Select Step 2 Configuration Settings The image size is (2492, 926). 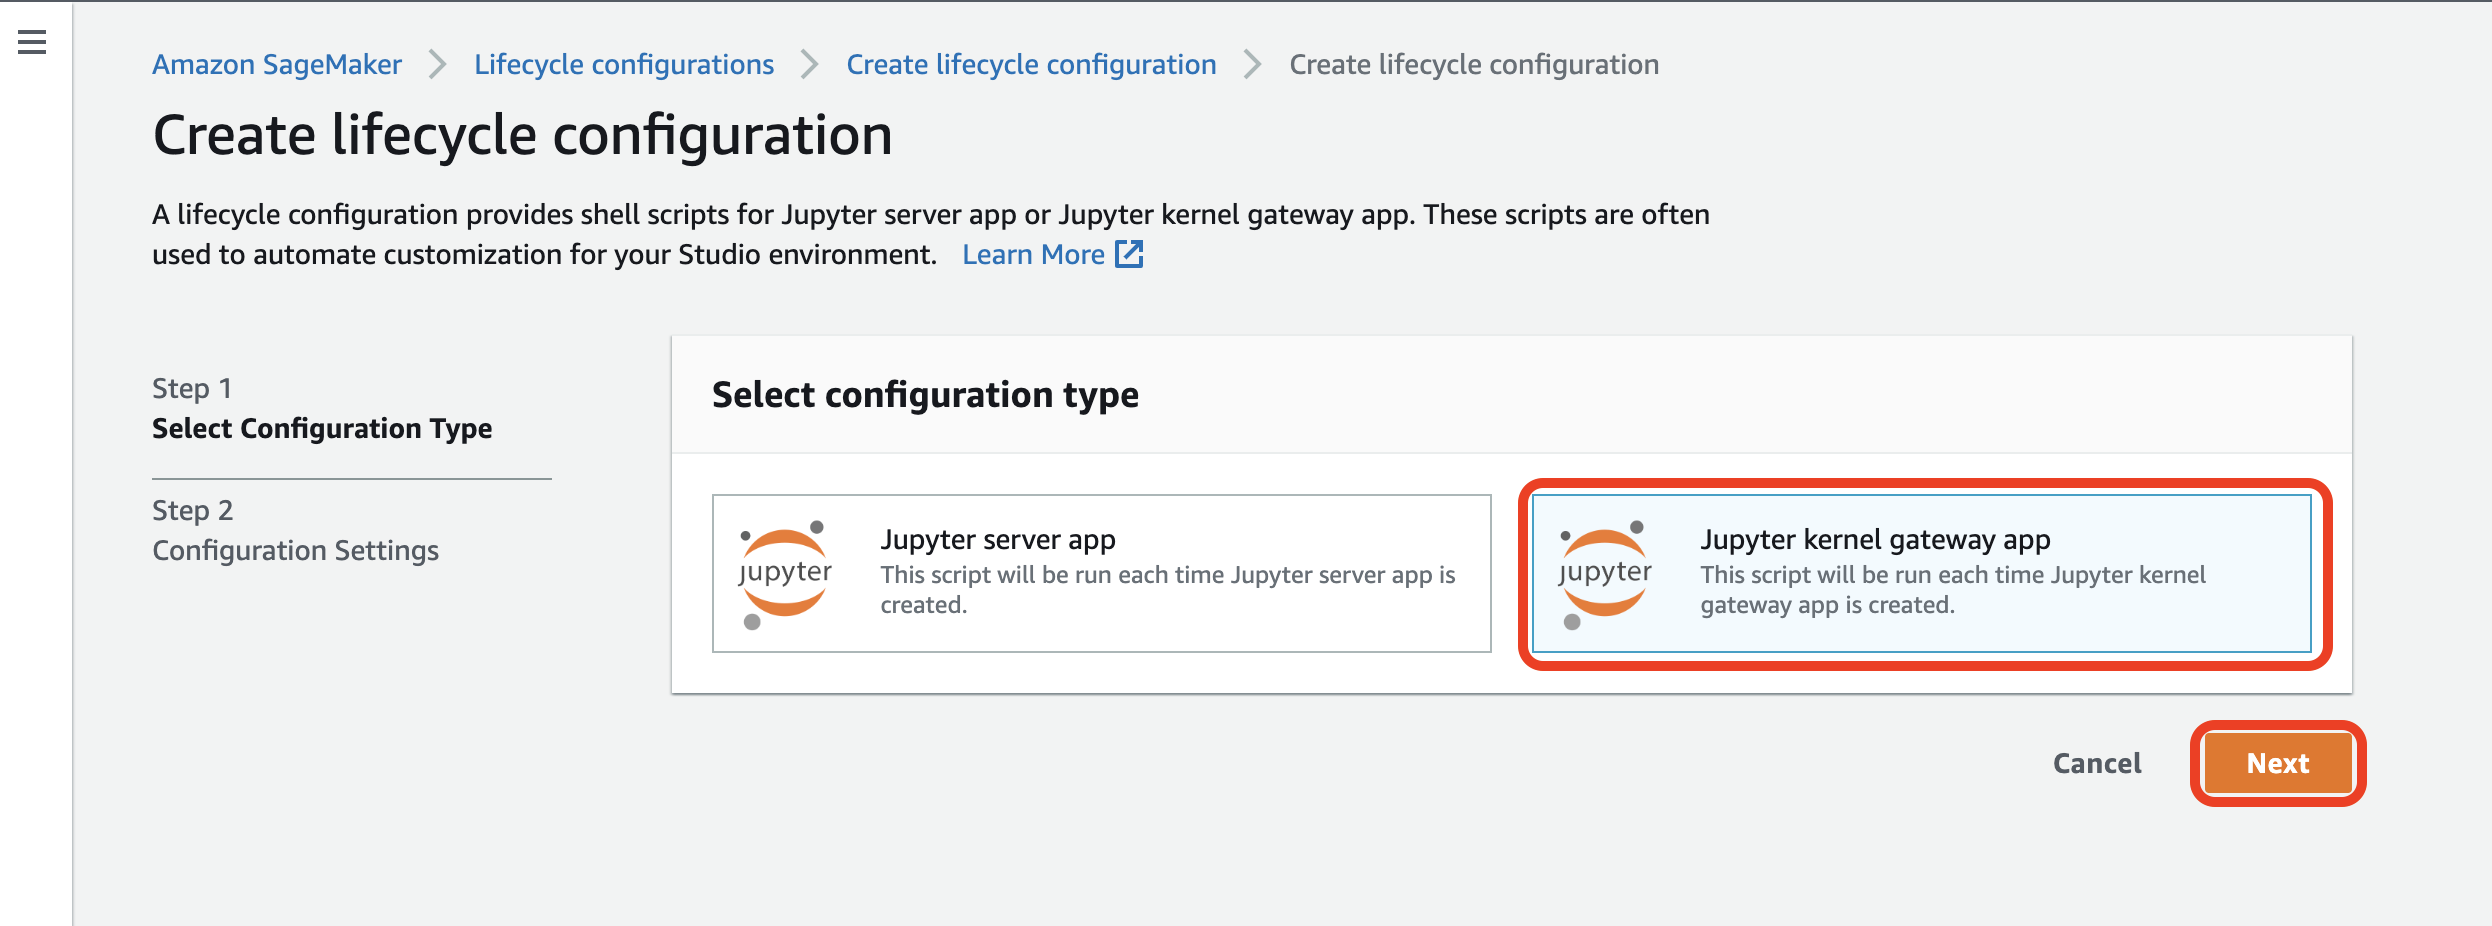click(295, 530)
